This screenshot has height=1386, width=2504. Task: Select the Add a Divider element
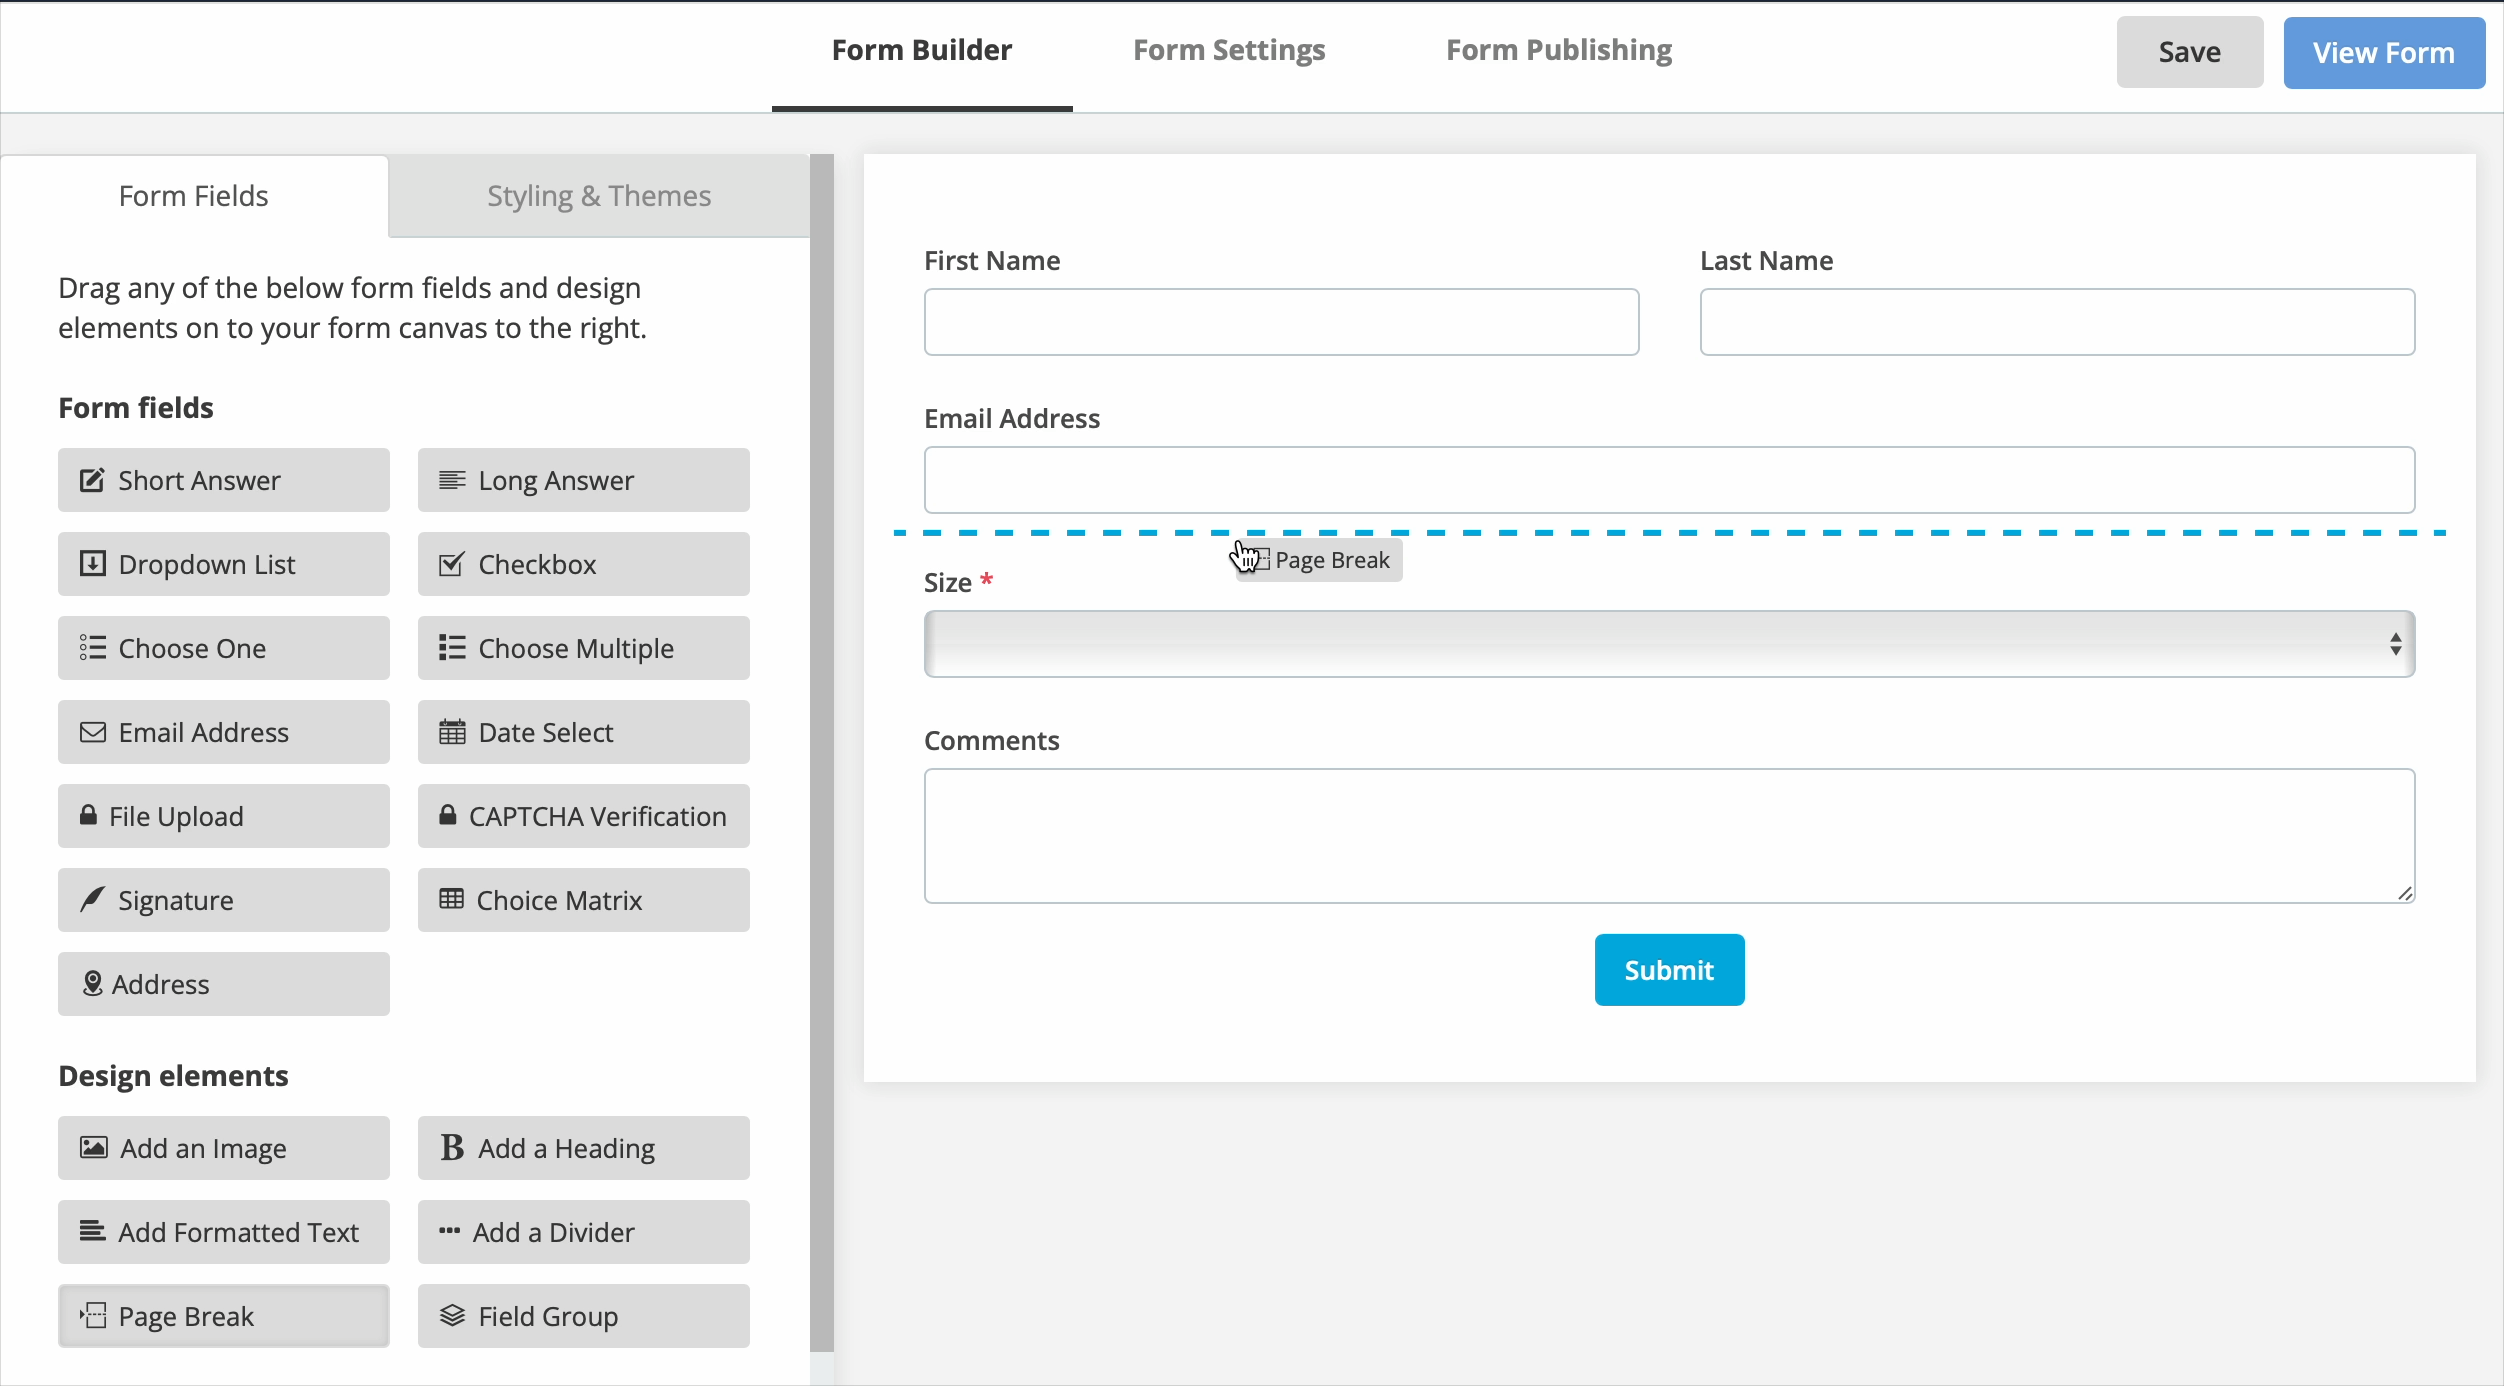[584, 1232]
